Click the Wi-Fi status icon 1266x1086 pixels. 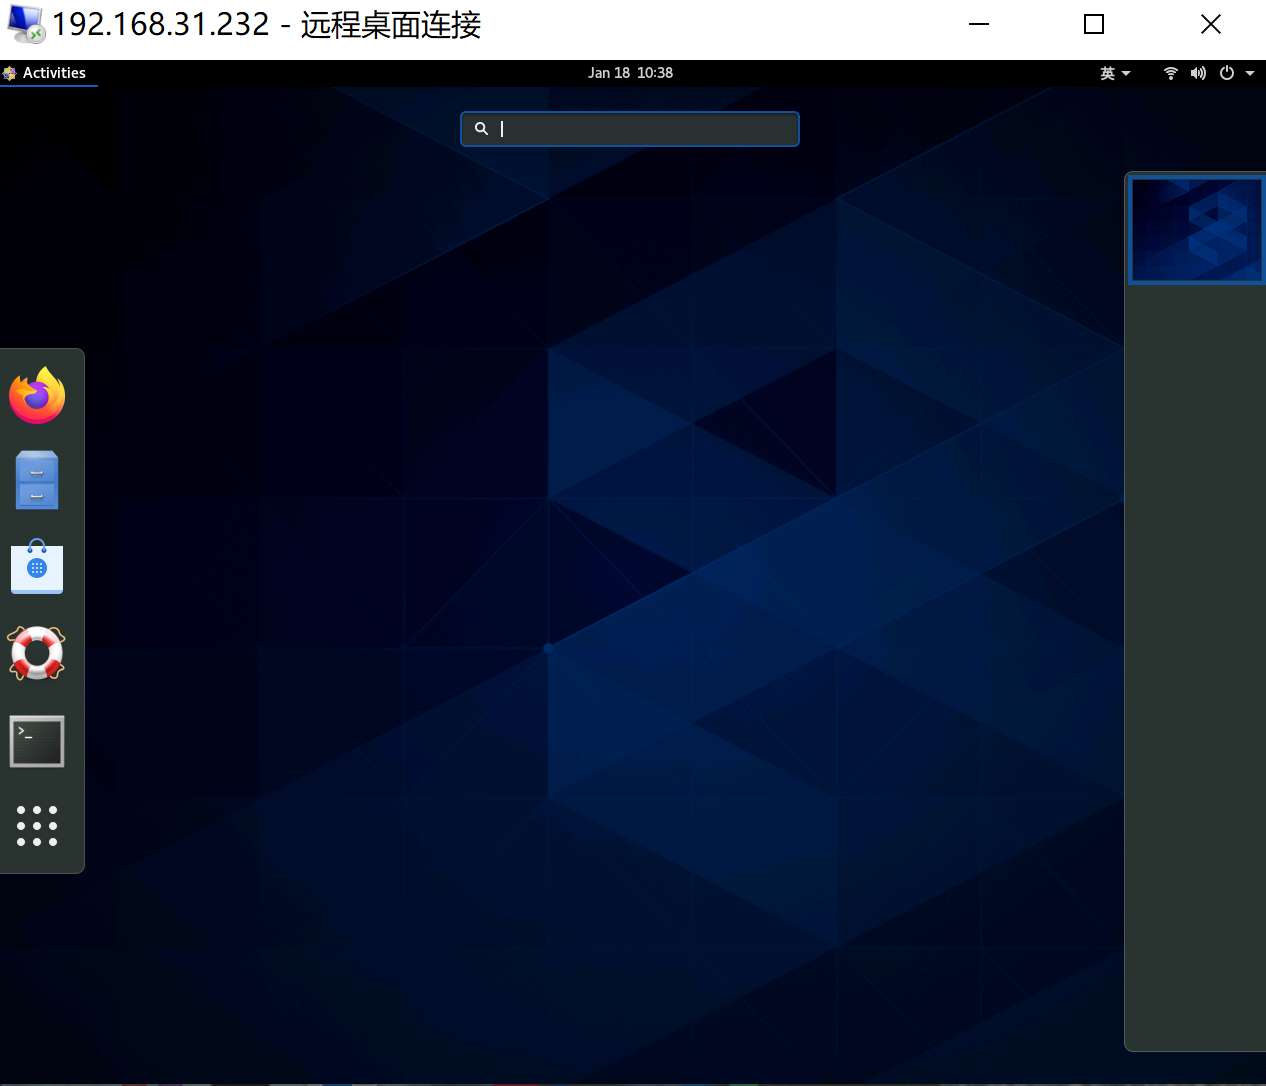click(1170, 73)
